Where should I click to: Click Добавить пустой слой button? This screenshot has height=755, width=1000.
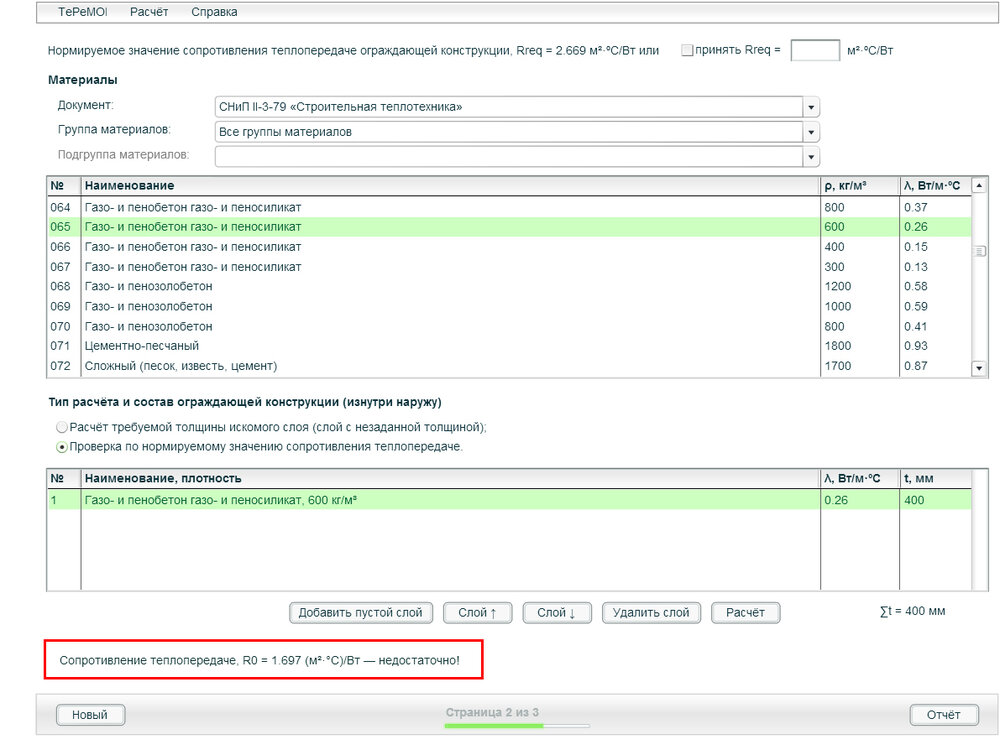click(360, 613)
